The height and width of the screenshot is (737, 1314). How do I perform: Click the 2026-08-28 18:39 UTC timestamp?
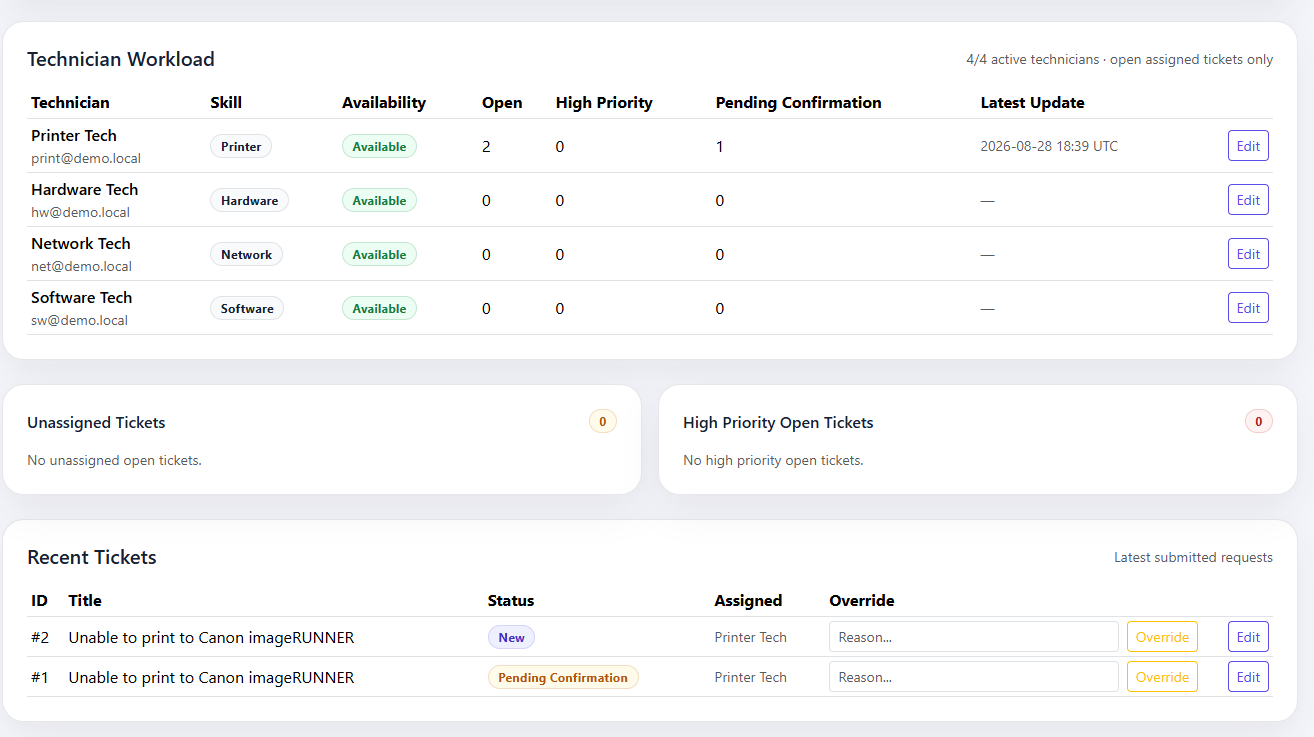pyautogui.click(x=1049, y=146)
